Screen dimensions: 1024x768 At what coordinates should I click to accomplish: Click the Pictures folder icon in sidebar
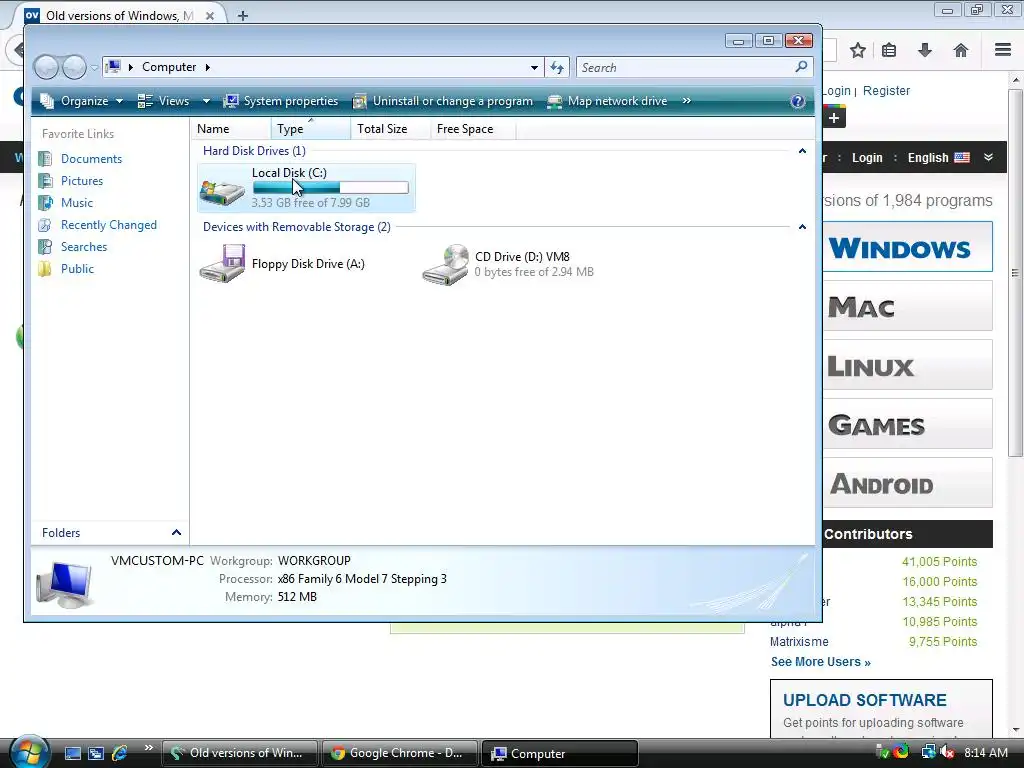(45, 181)
